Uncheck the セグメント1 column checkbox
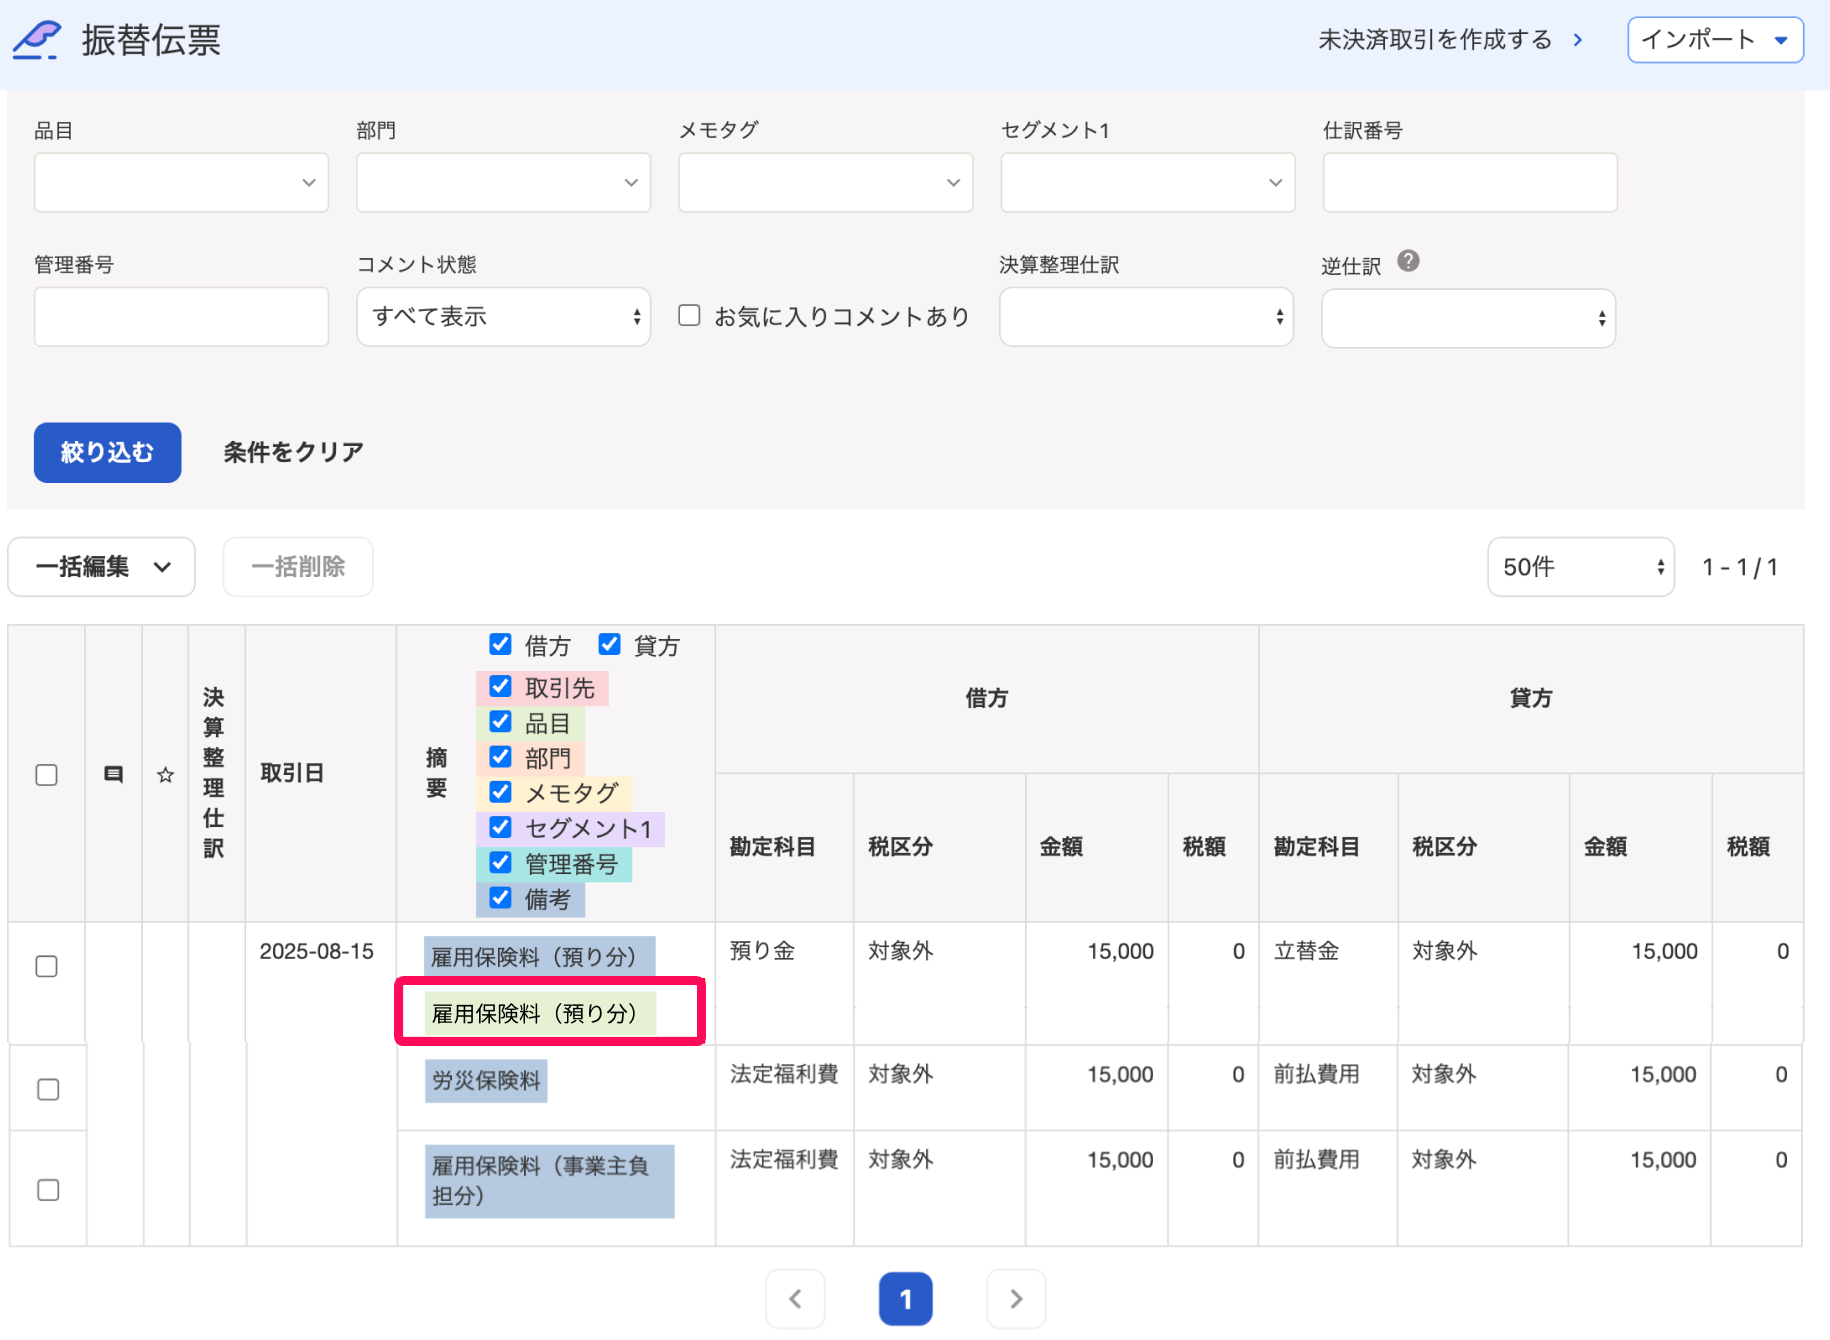The width and height of the screenshot is (1830, 1340). (500, 827)
